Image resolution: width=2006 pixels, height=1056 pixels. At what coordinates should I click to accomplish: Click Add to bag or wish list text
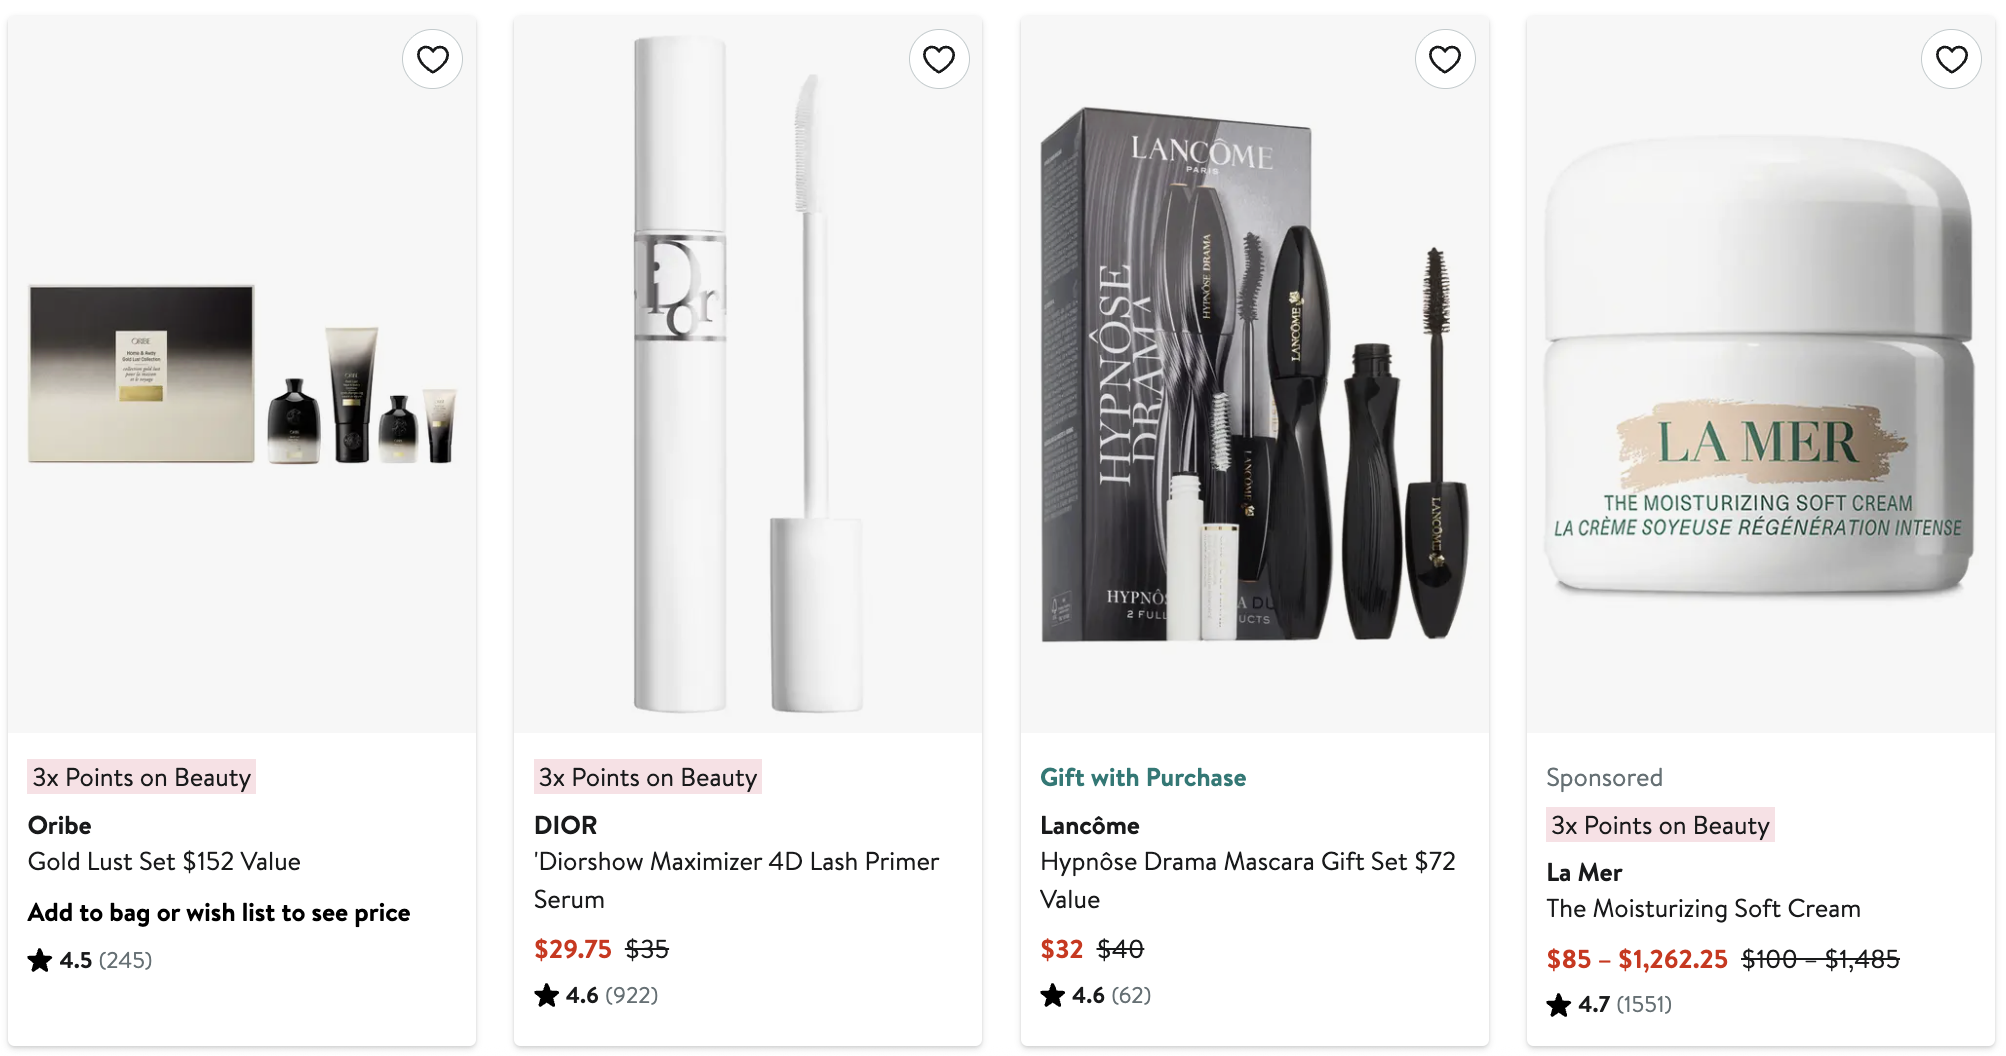[219, 913]
